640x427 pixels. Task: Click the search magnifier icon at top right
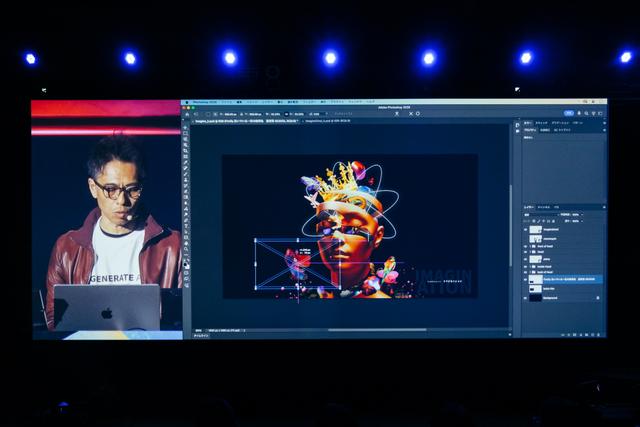587,113
